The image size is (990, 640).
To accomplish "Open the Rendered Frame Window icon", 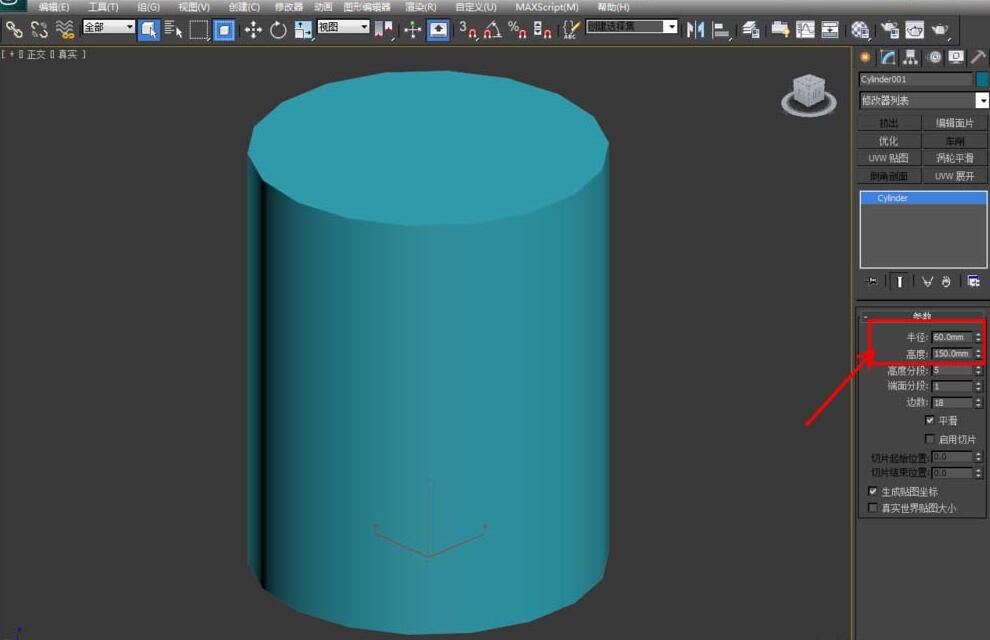I will [x=914, y=30].
